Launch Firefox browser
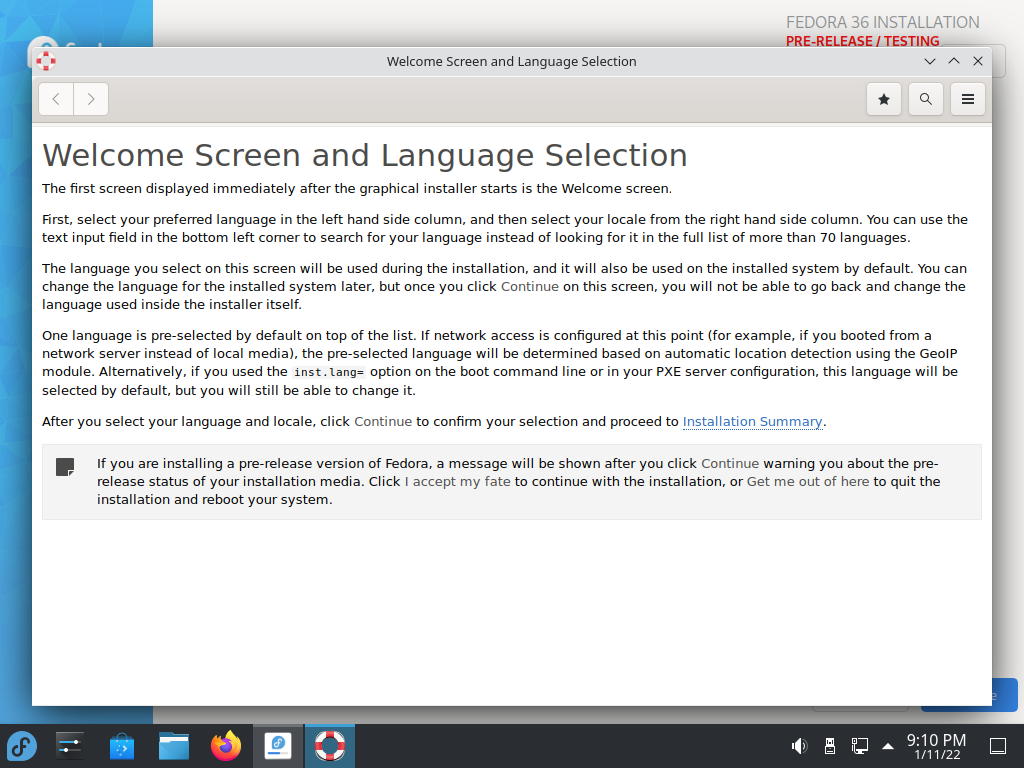Viewport: 1024px width, 768px height. [x=226, y=746]
